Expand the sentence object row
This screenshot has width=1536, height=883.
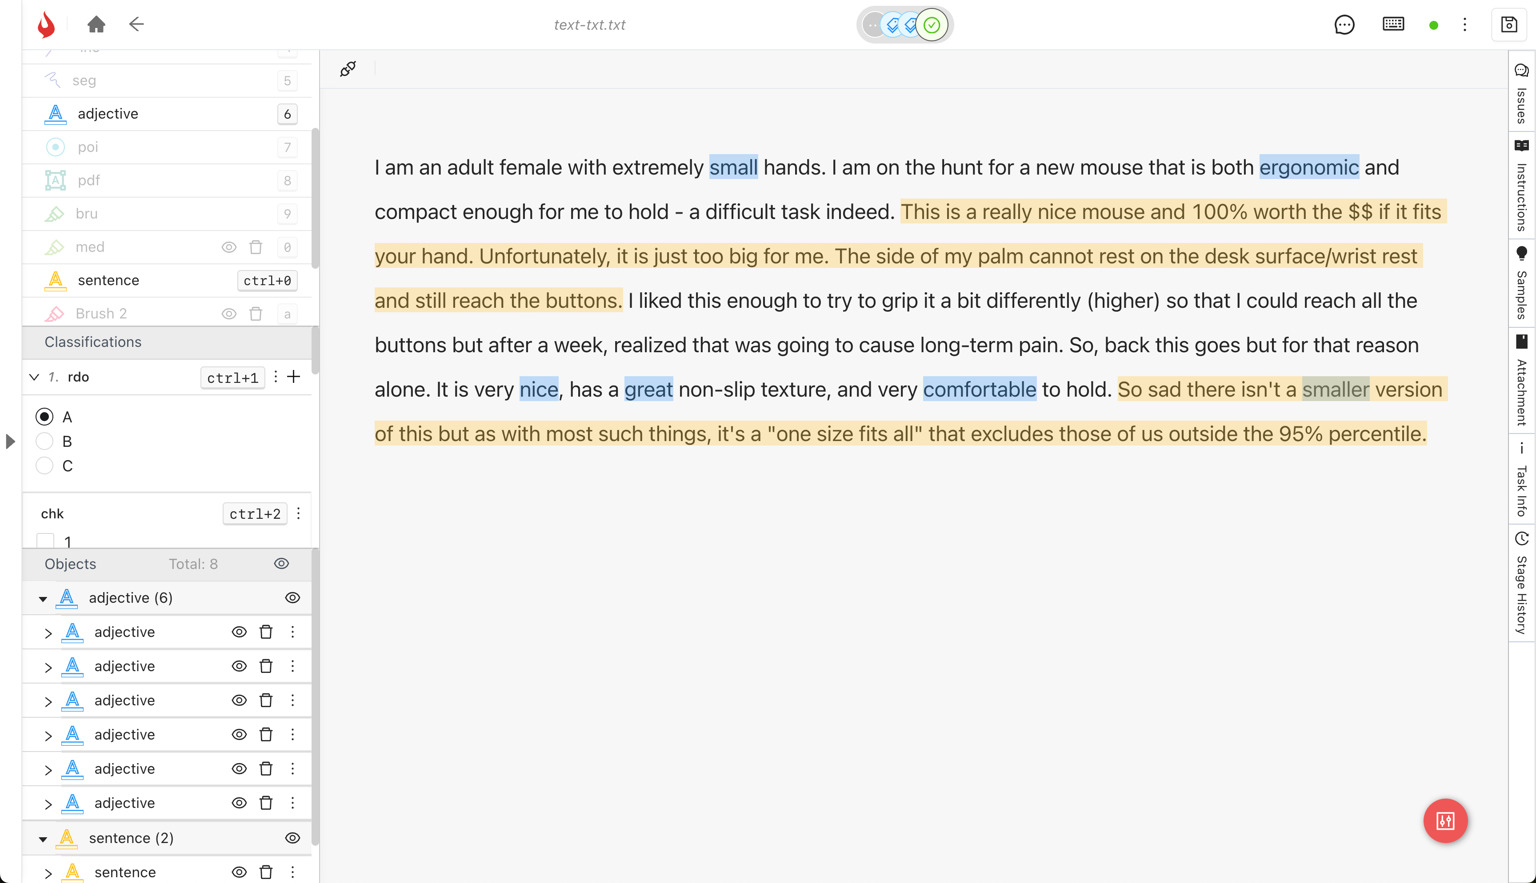point(48,873)
